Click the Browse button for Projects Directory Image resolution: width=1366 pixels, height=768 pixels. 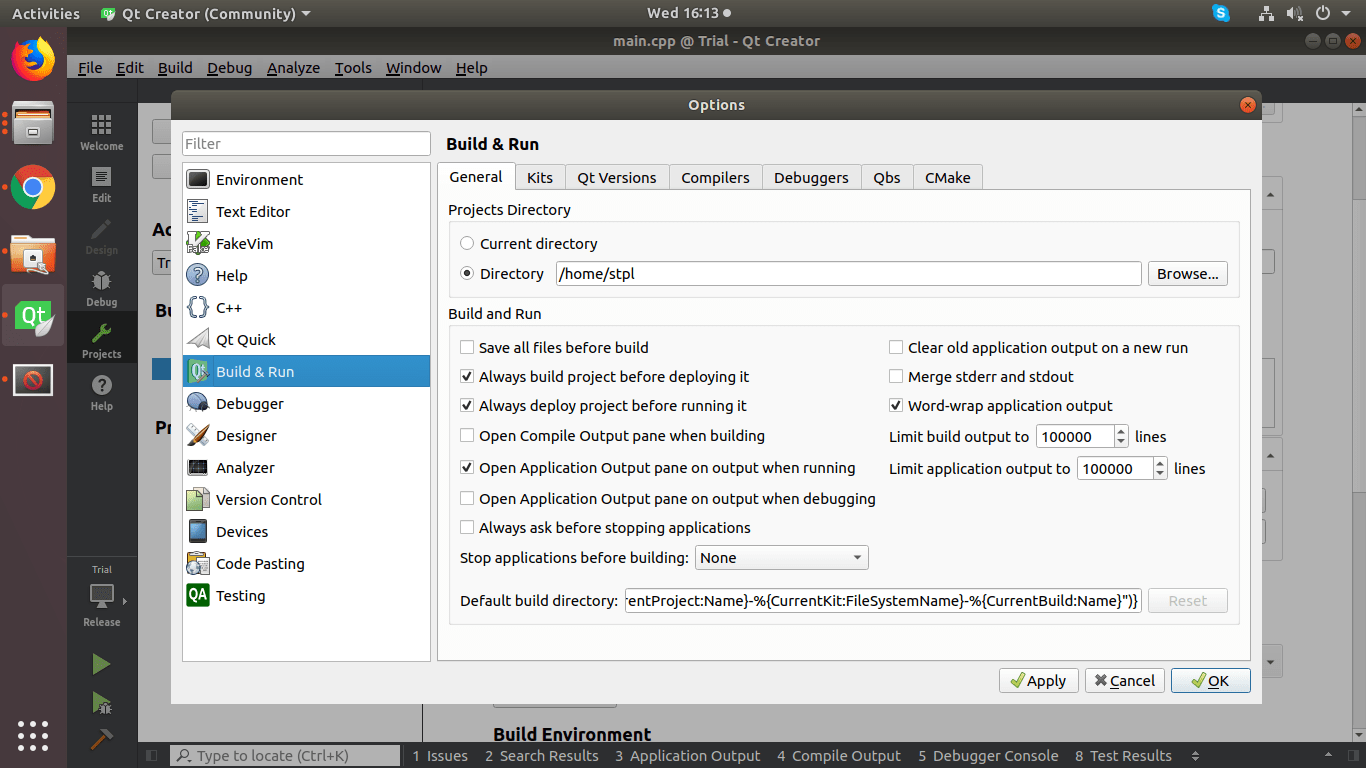1187,273
